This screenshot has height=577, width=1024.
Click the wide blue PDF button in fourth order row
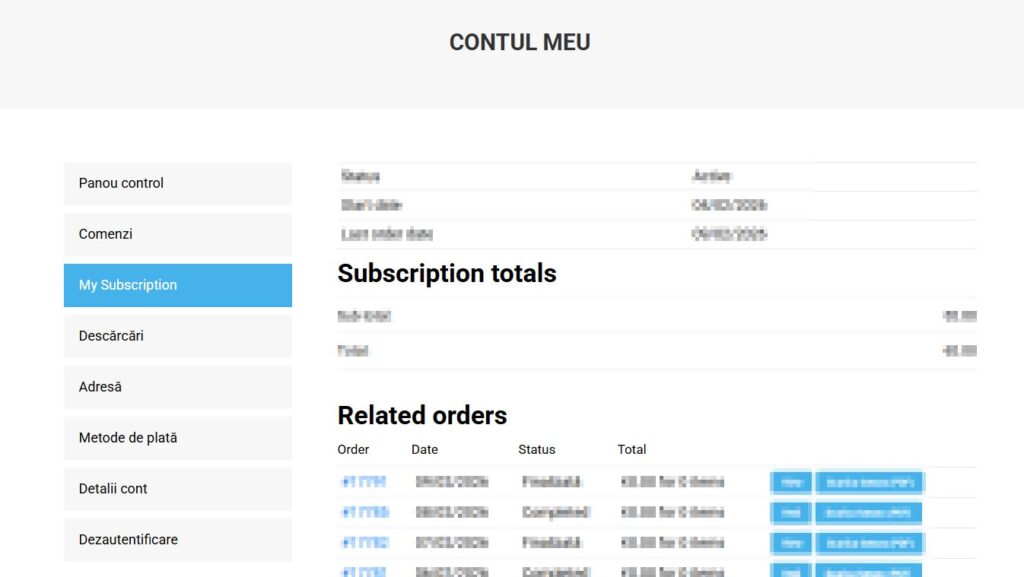pos(868,571)
